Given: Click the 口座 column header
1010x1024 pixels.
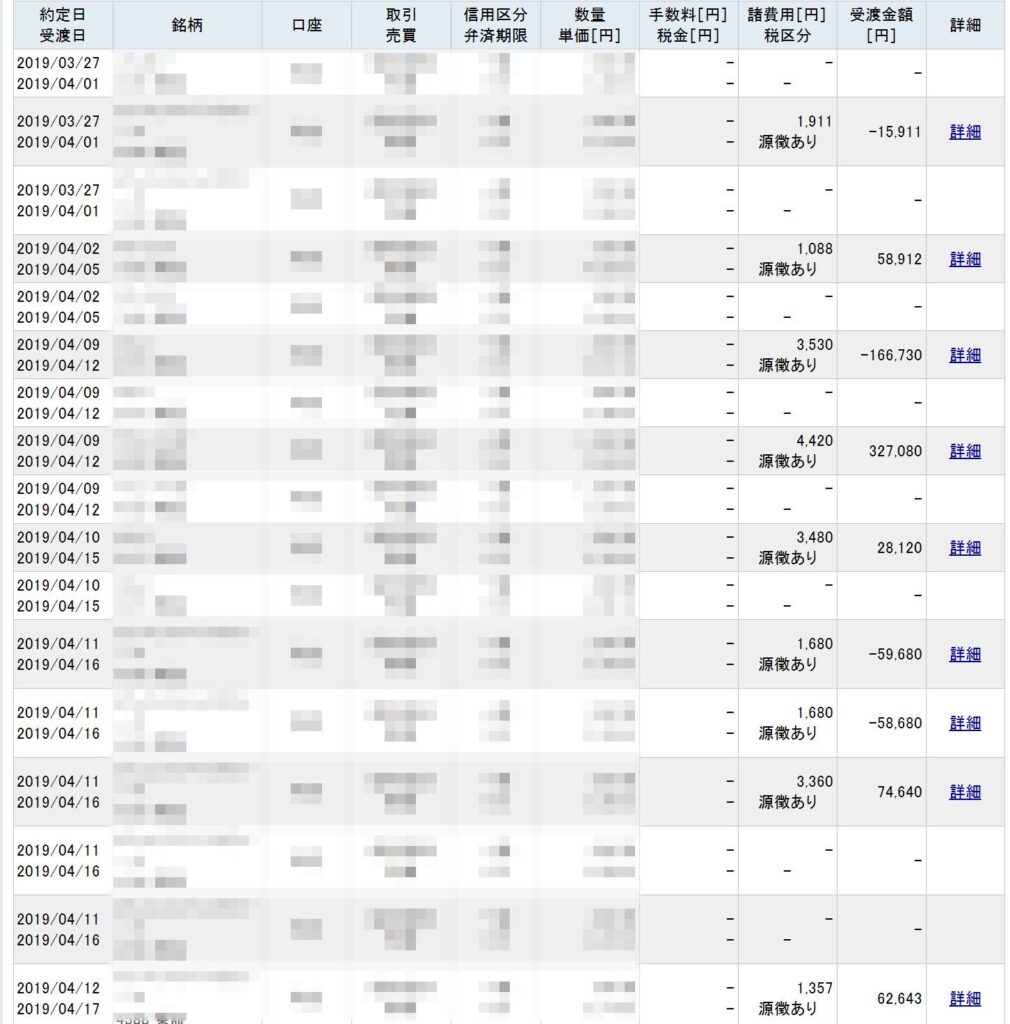Looking at the screenshot, I should [307, 26].
